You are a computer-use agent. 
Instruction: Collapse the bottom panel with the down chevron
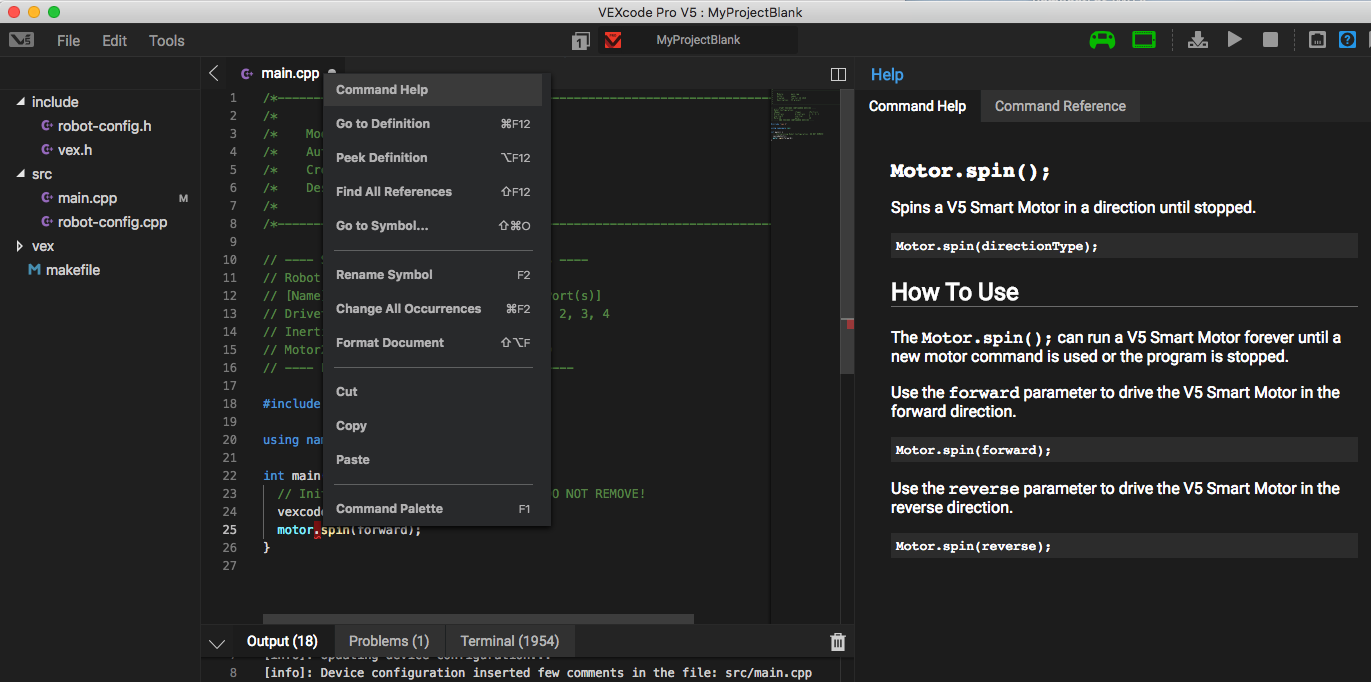pos(217,643)
